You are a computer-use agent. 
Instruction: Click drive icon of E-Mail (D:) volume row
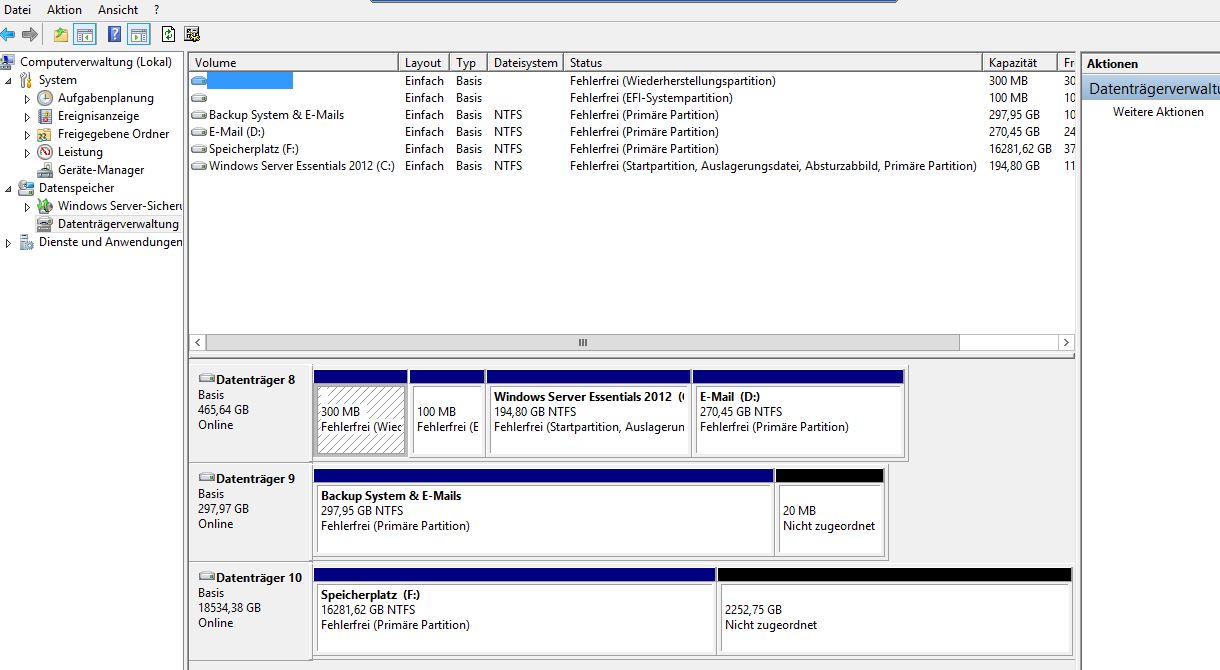tap(199, 132)
